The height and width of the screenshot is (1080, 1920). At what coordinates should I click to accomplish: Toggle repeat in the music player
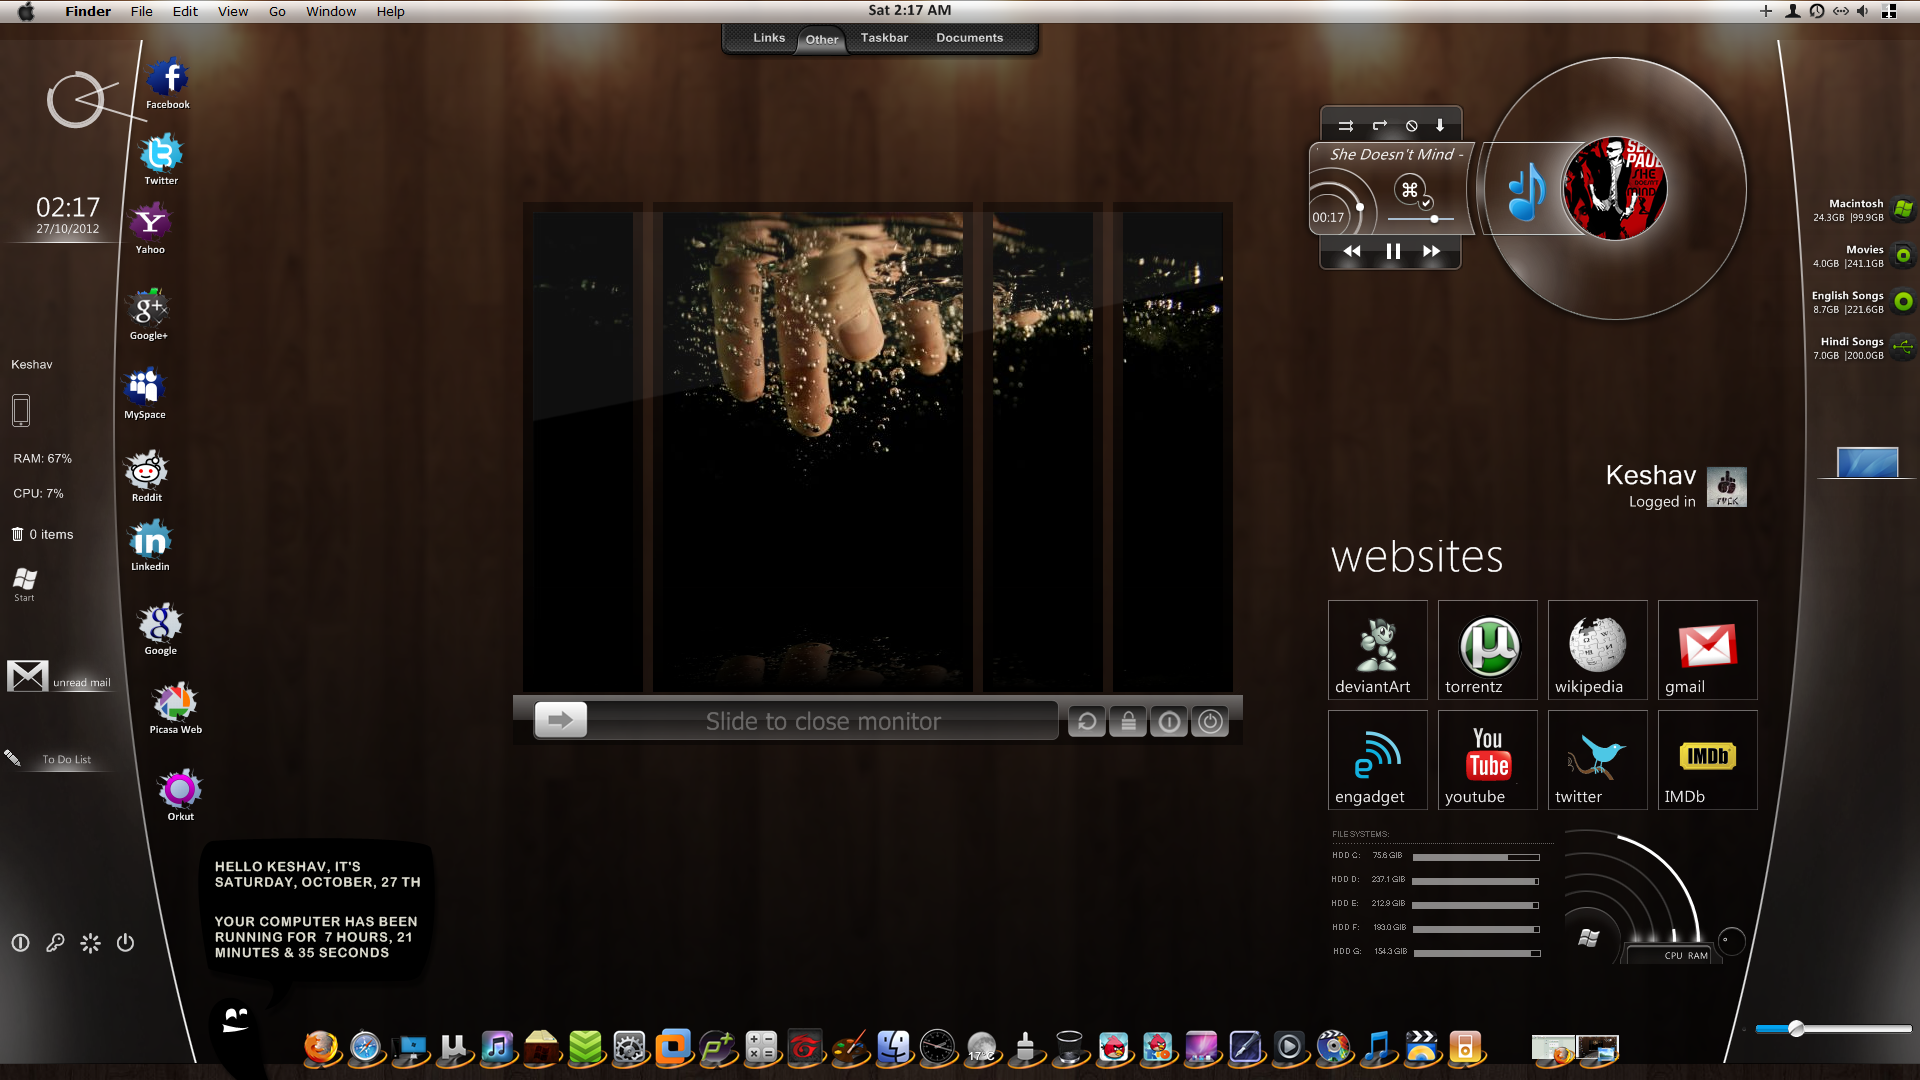pos(1379,126)
